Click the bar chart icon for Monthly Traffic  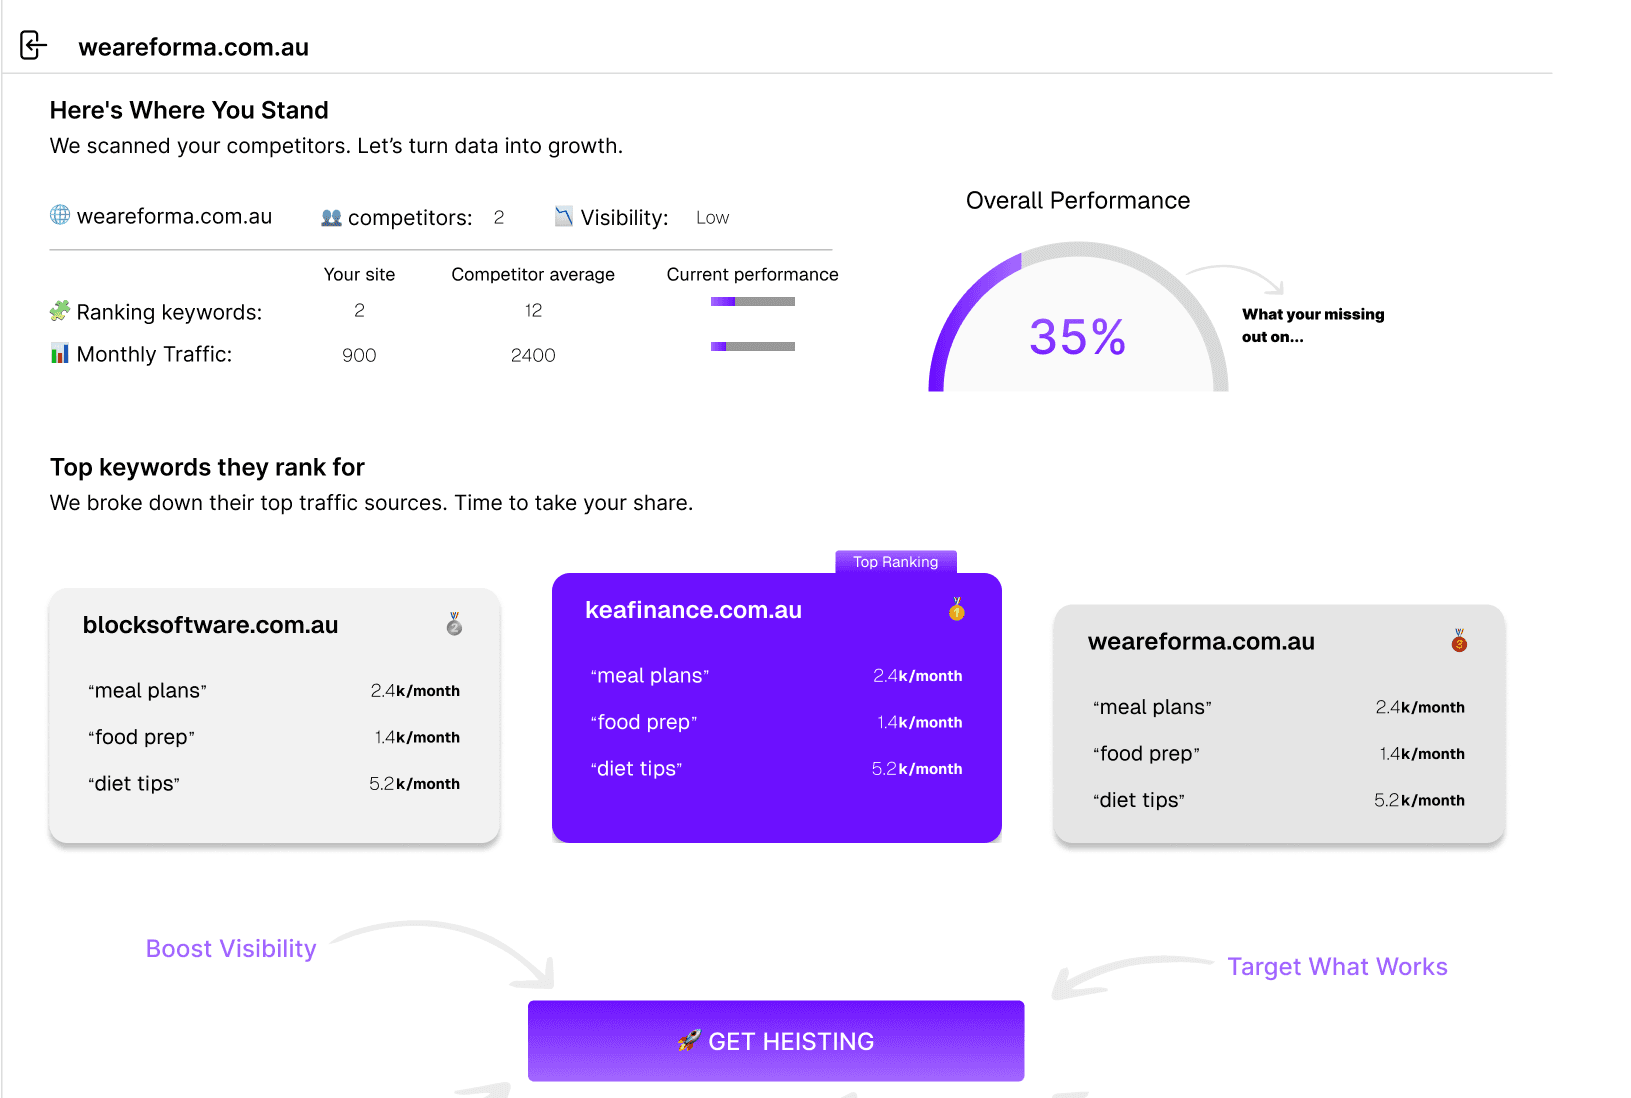point(58,353)
